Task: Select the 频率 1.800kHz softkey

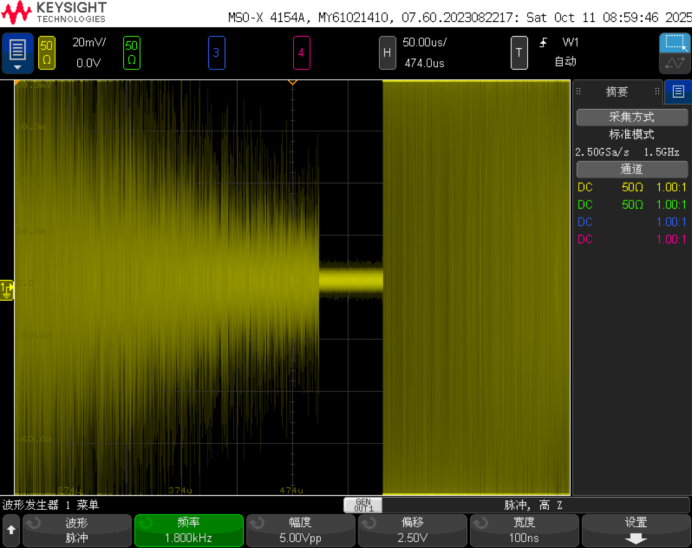Action: 188,530
